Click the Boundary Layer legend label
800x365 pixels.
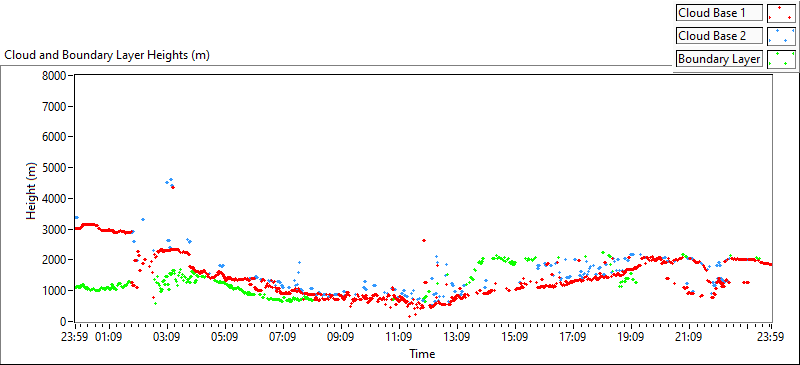(x=719, y=59)
